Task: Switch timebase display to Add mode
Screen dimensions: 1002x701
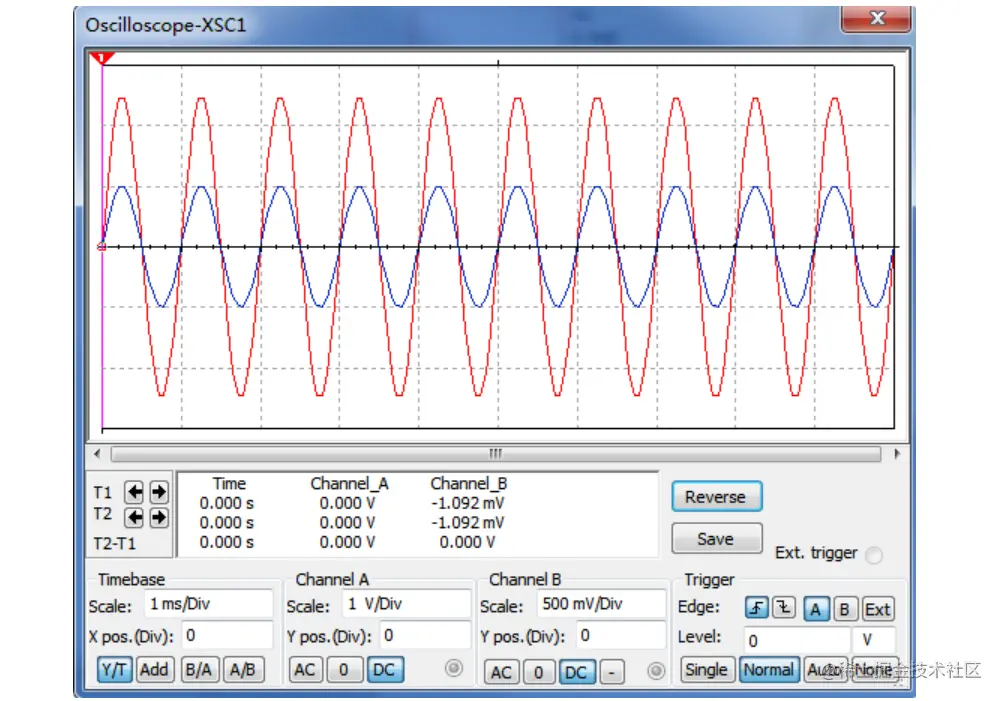Action: pos(154,670)
